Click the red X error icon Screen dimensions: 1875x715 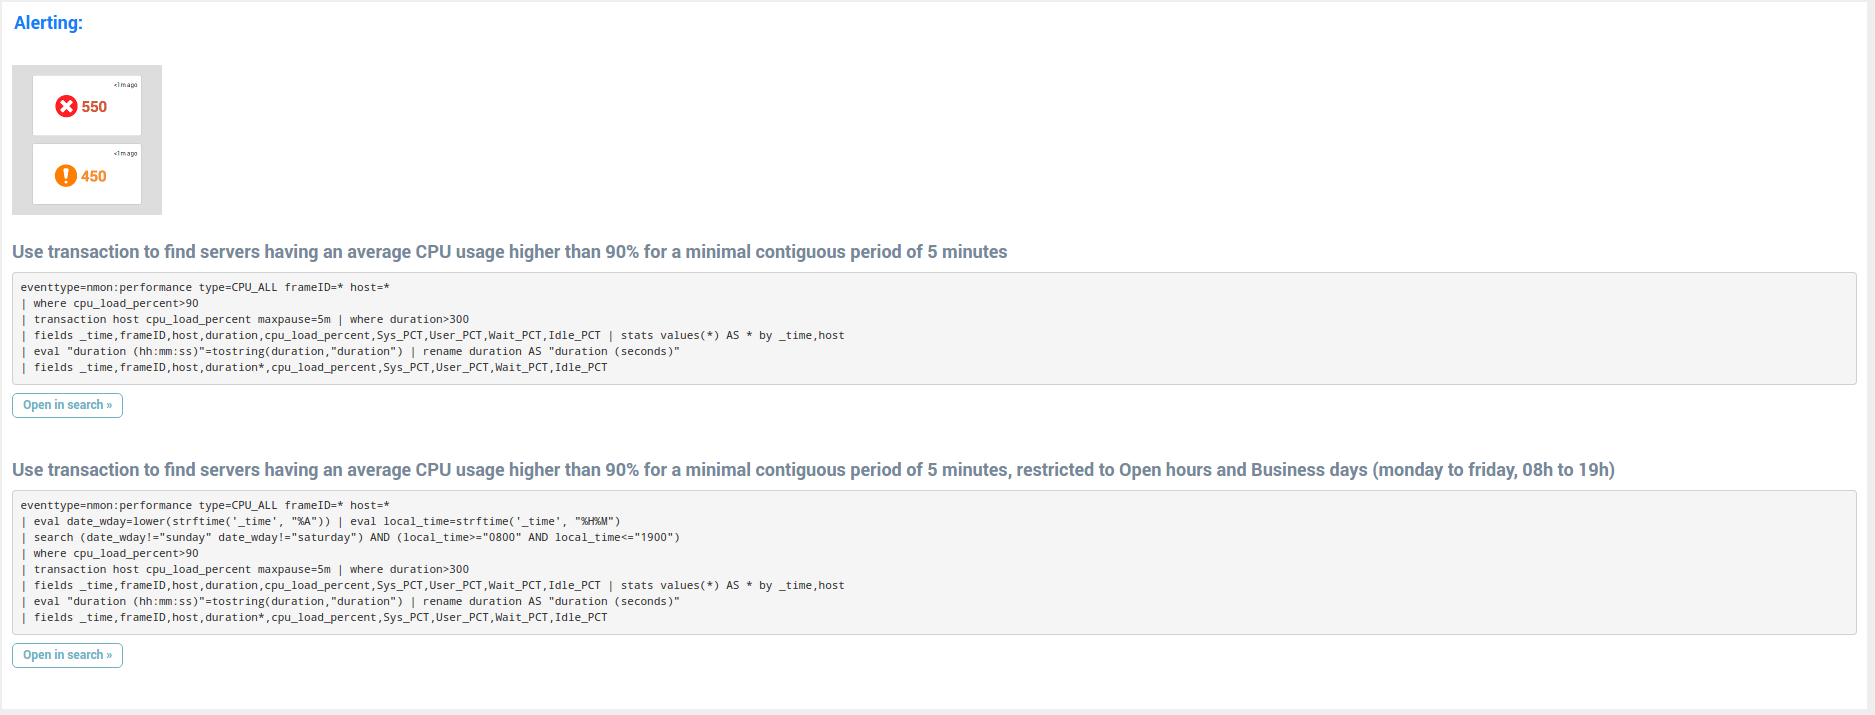tap(66, 106)
